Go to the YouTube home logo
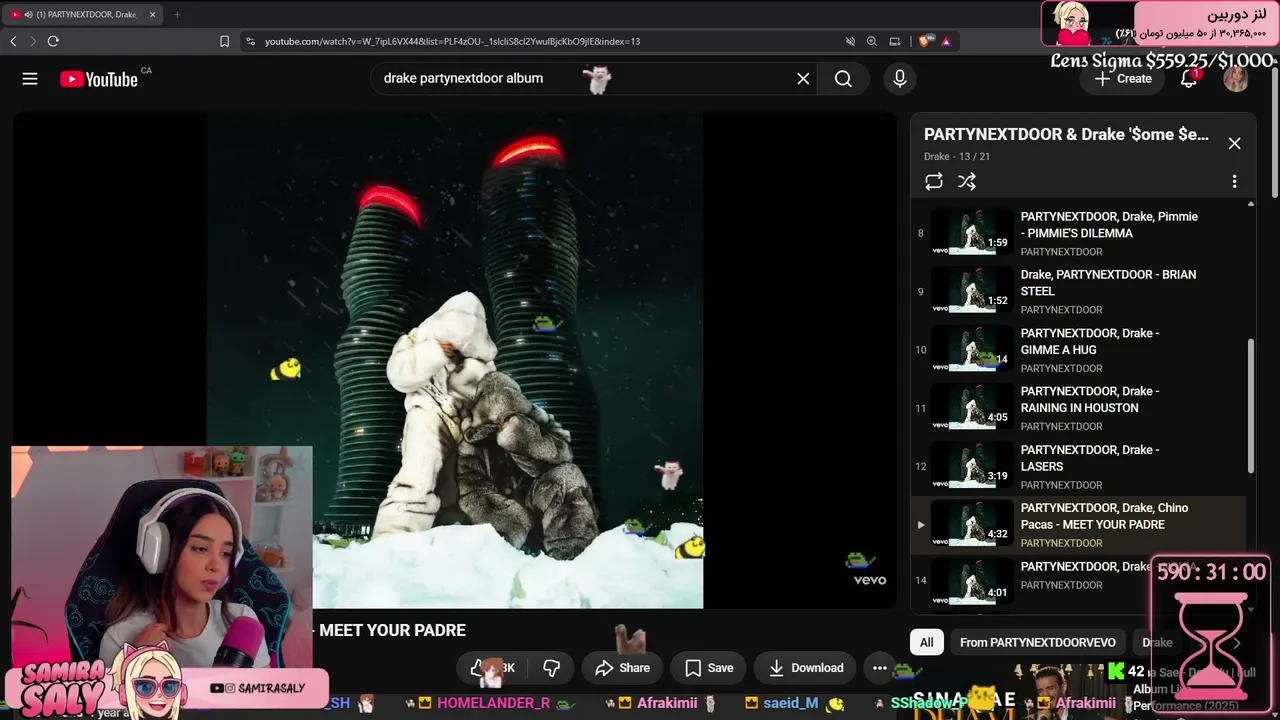 [99, 79]
